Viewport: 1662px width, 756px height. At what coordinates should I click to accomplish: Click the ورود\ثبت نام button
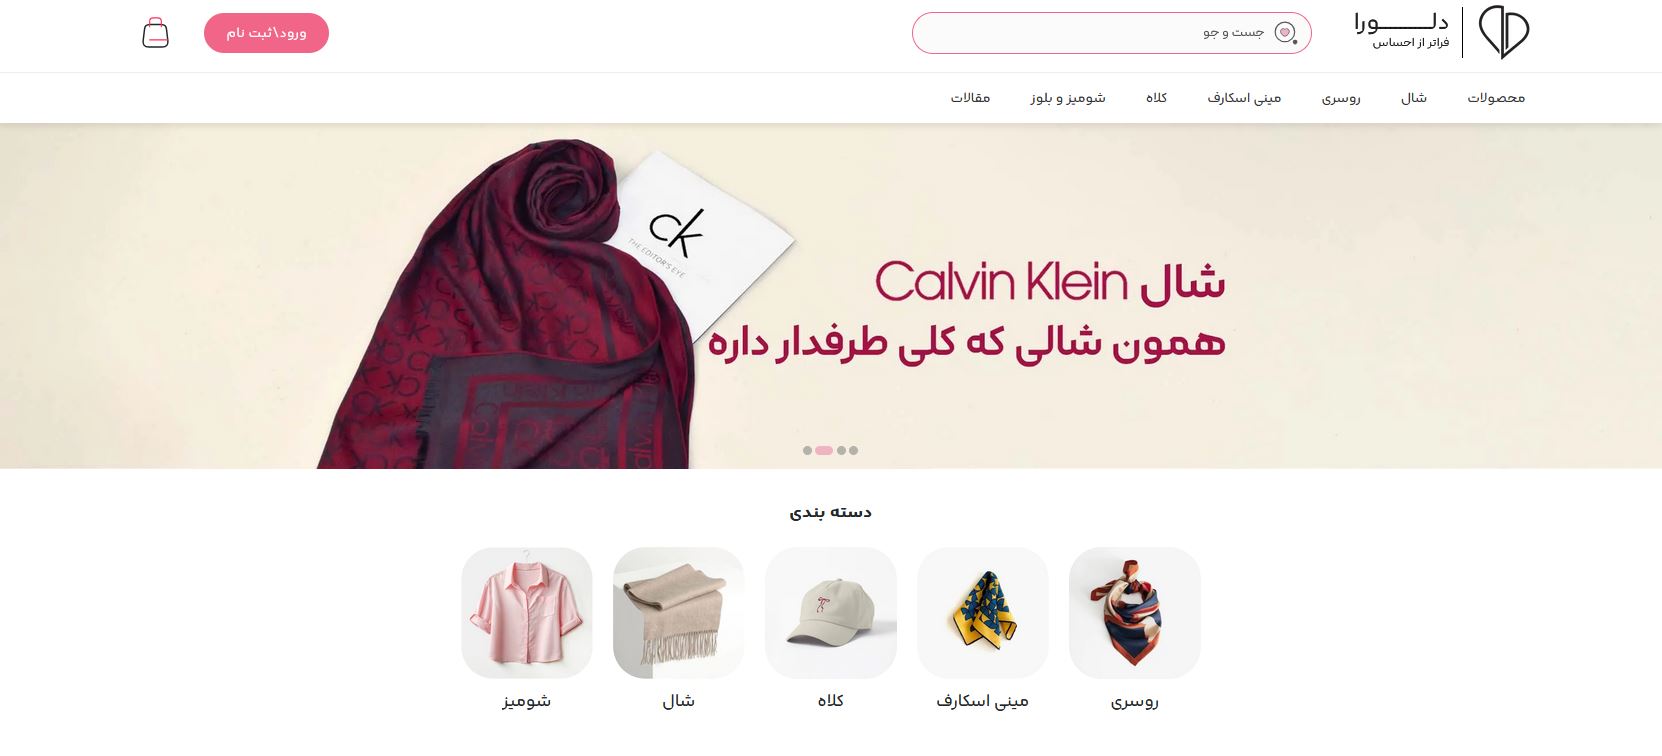coord(266,33)
